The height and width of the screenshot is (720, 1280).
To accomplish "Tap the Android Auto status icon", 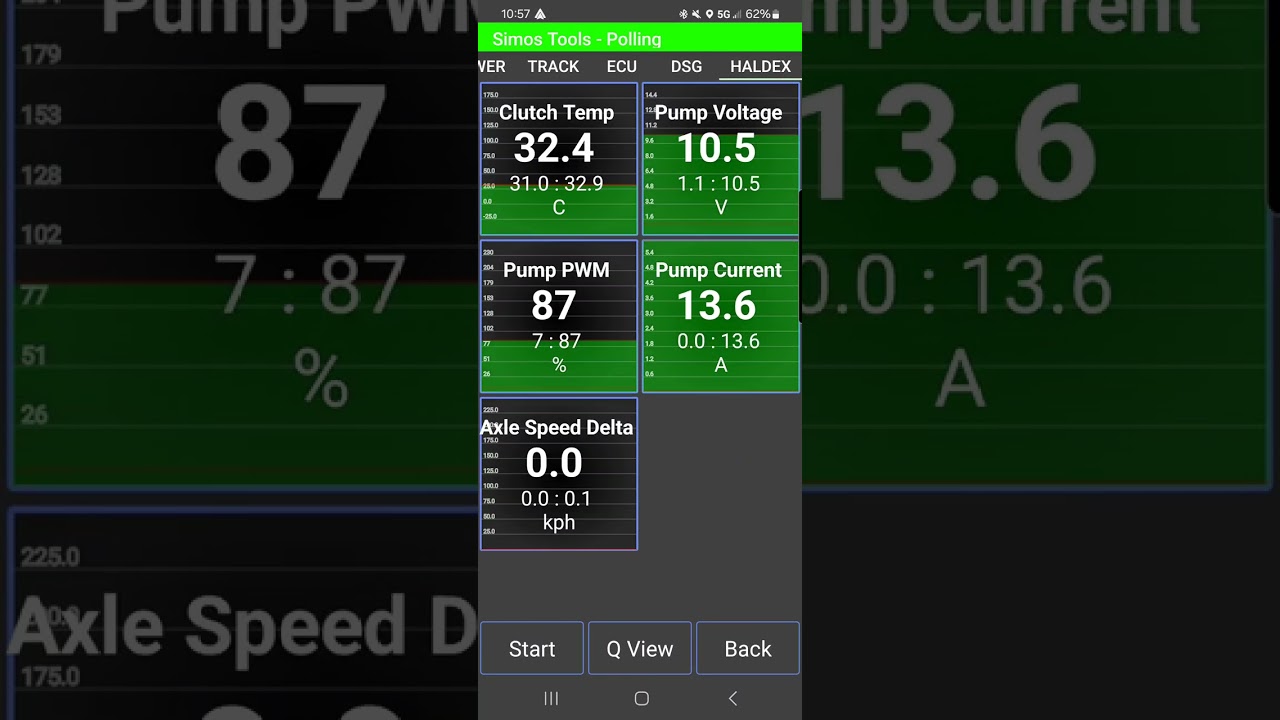I will tap(541, 14).
